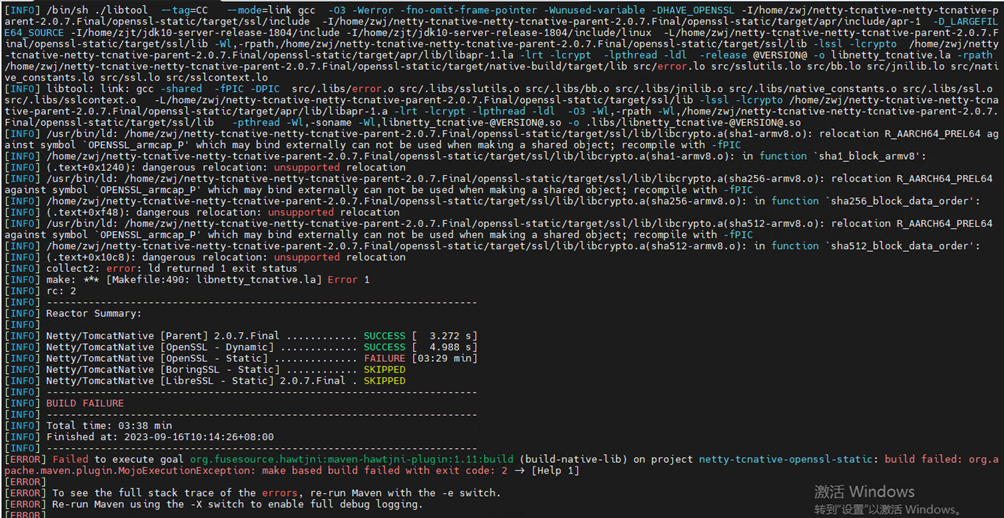Click the 激活 Windows activation watermark
Image resolution: width=1004 pixels, height=518 pixels.
pyautogui.click(x=864, y=492)
